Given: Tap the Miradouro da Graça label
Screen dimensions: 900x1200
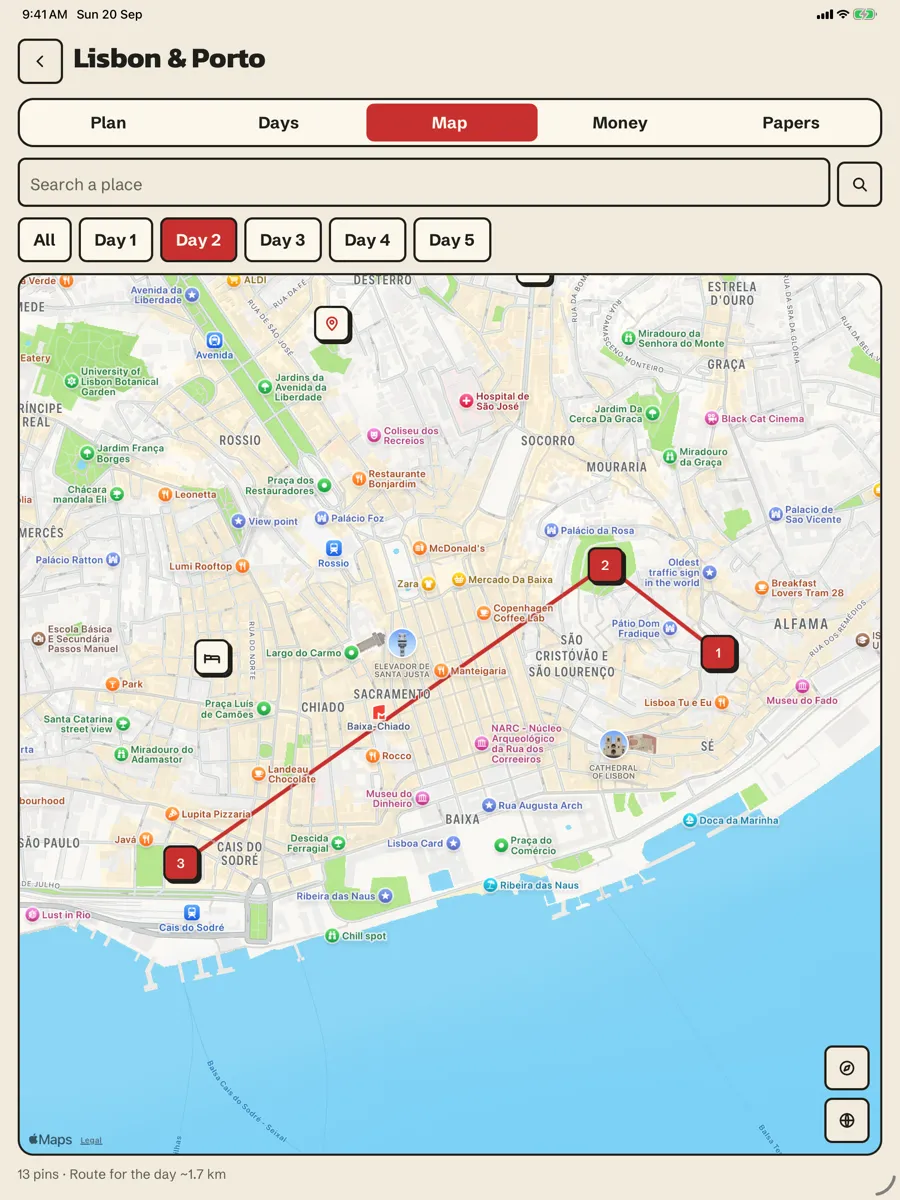Looking at the screenshot, I should (704, 457).
